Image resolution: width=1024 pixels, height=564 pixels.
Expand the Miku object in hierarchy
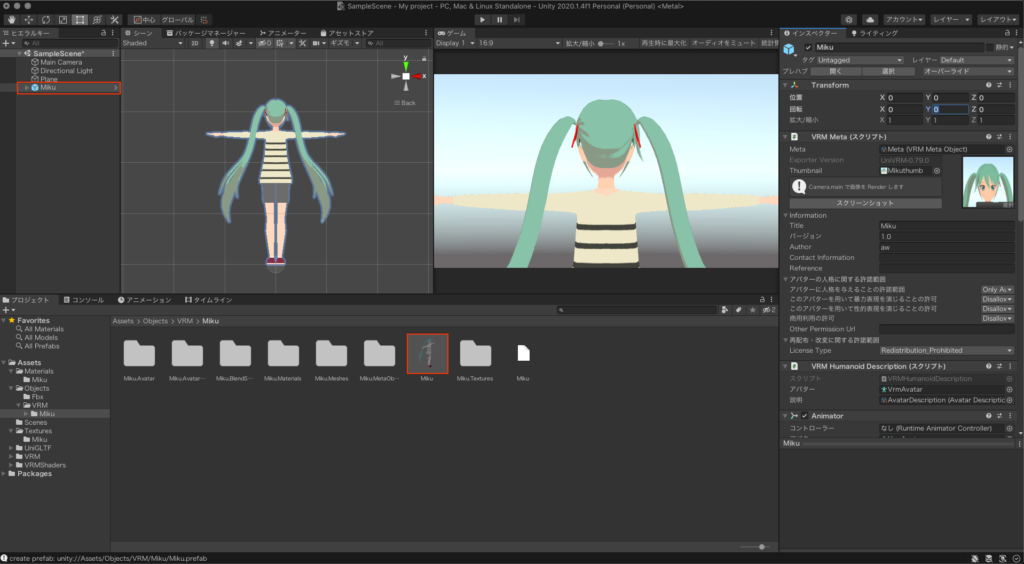[26, 88]
